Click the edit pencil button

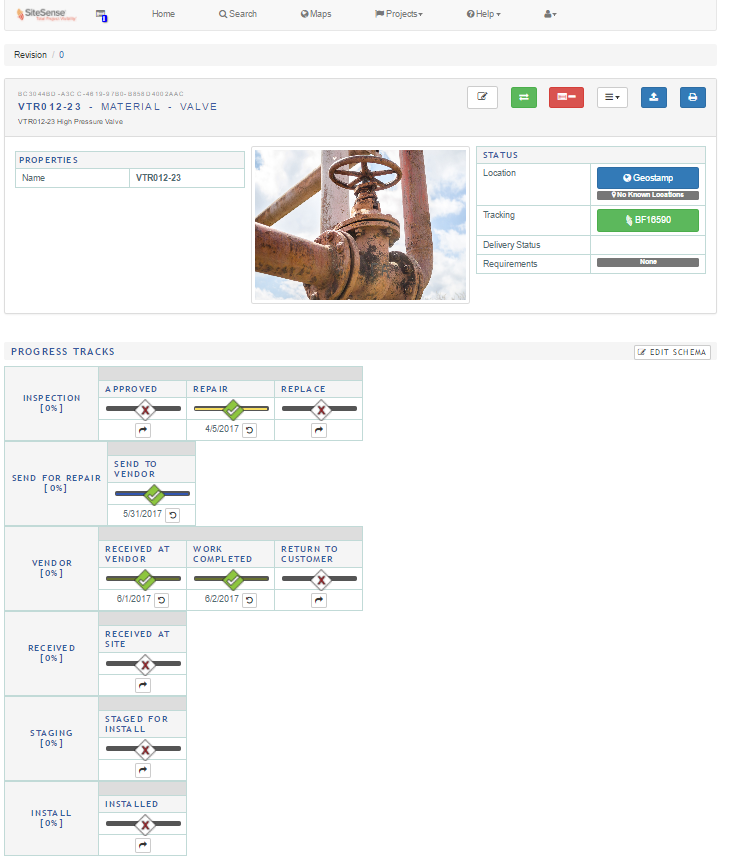tap(482, 97)
